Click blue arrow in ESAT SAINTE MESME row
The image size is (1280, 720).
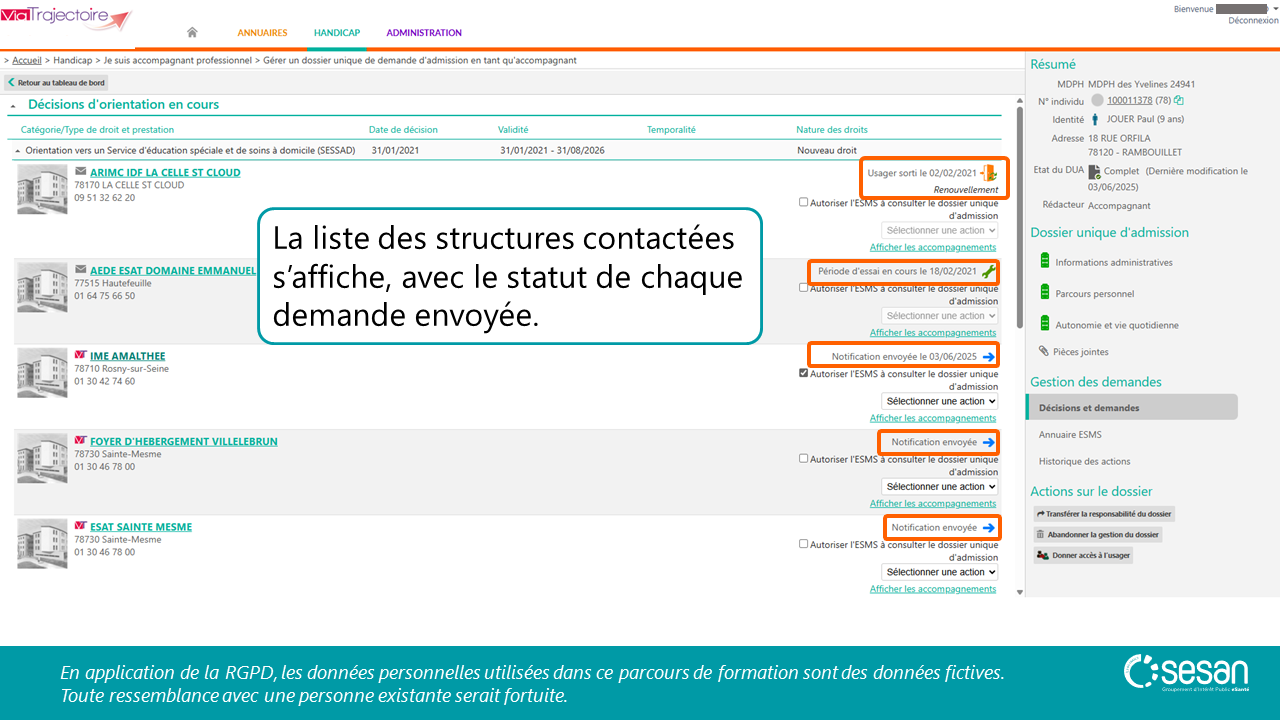989,527
